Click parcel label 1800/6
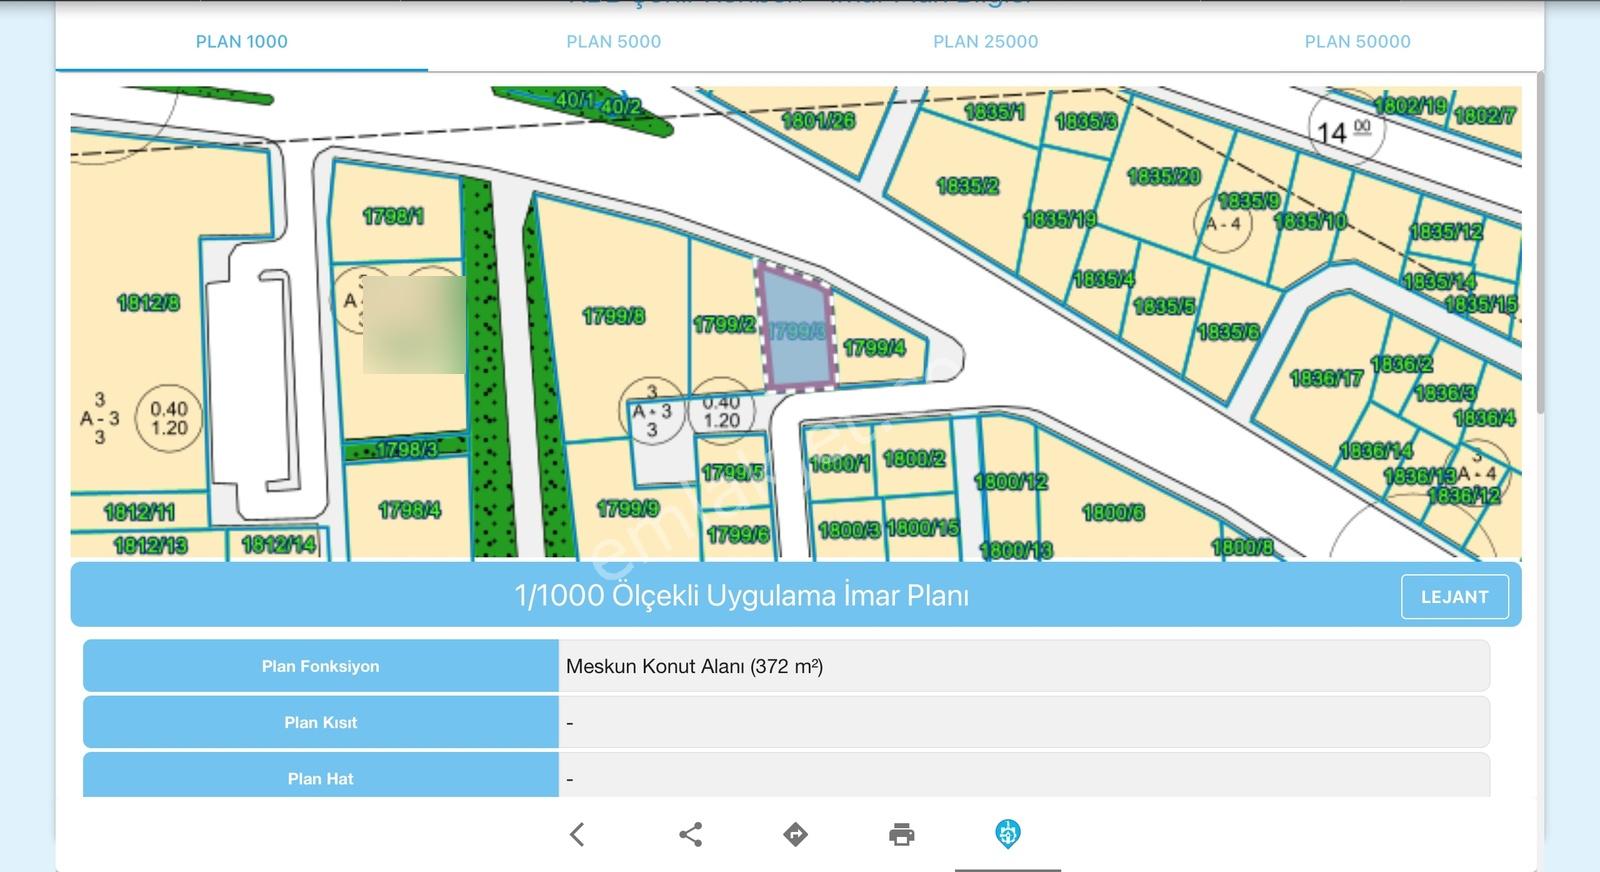 click(x=1113, y=513)
